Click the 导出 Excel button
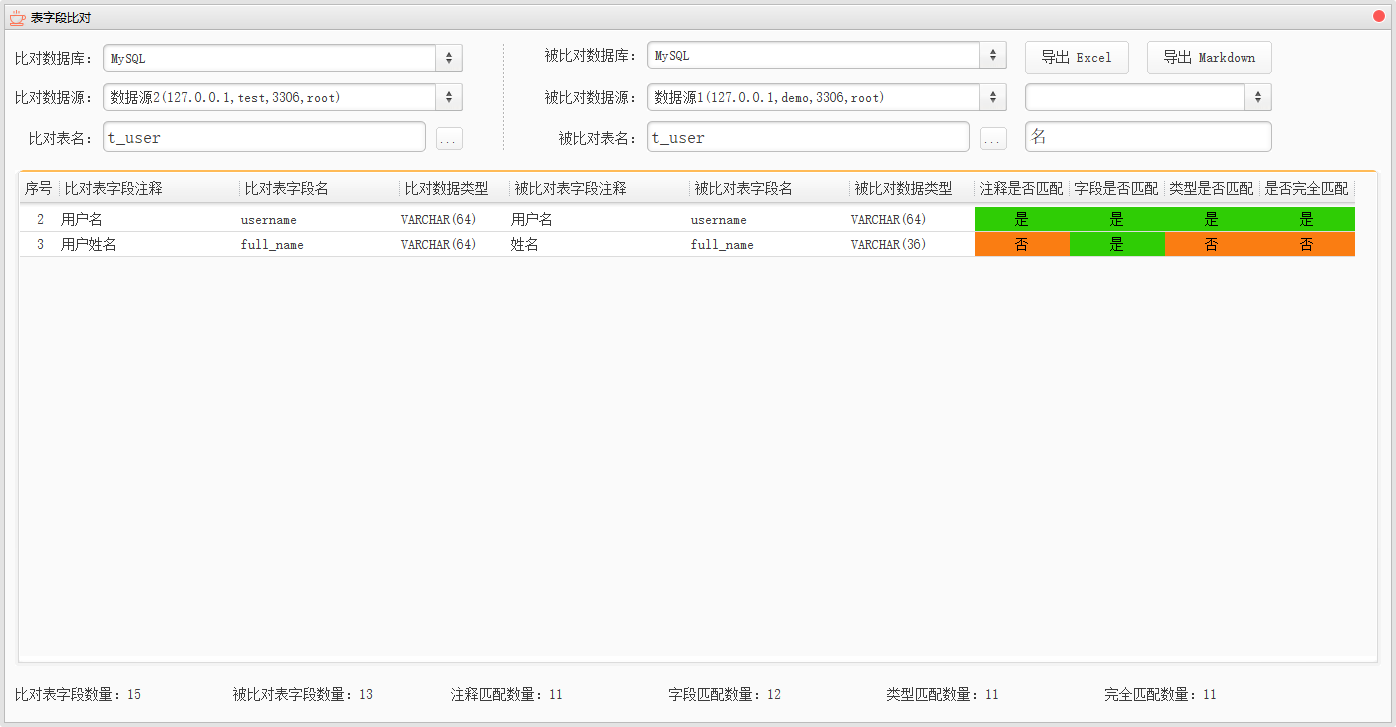This screenshot has height=727, width=1396. tap(1076, 58)
